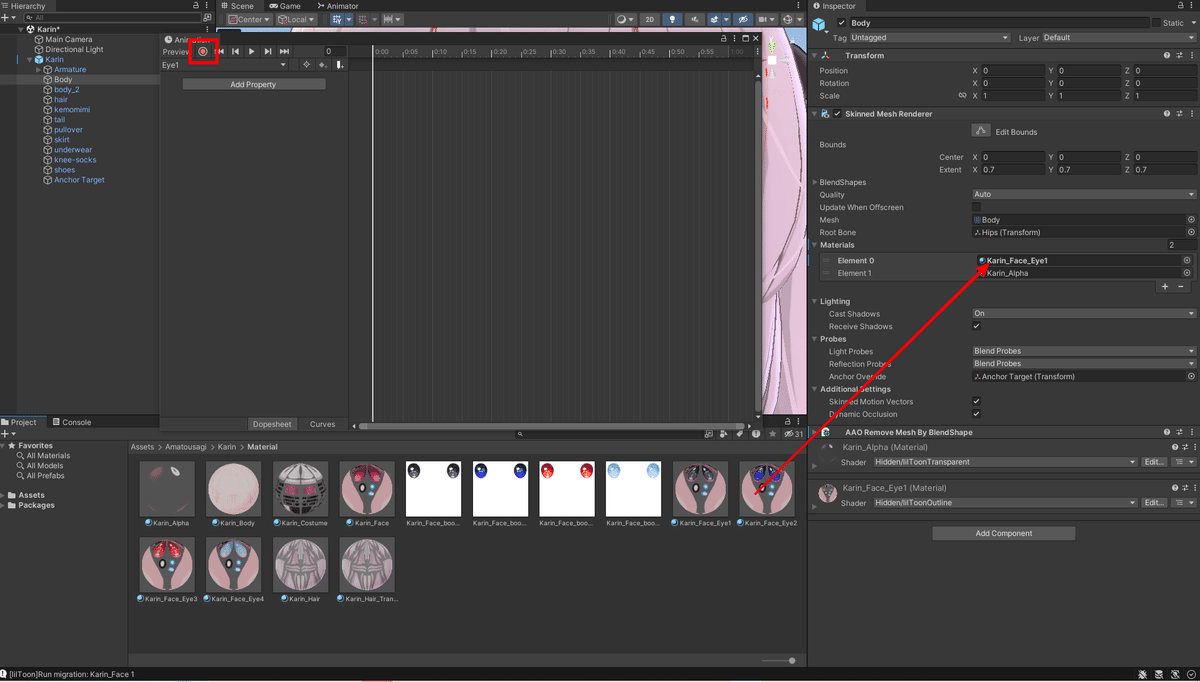Toggle 2D mode in the Scene view
This screenshot has width=1200, height=682.
pyautogui.click(x=650, y=19)
